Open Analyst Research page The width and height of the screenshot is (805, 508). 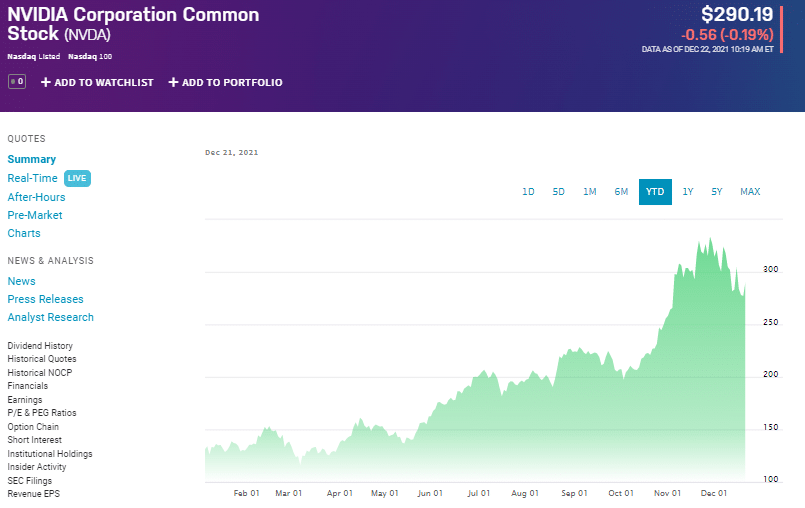coord(51,317)
